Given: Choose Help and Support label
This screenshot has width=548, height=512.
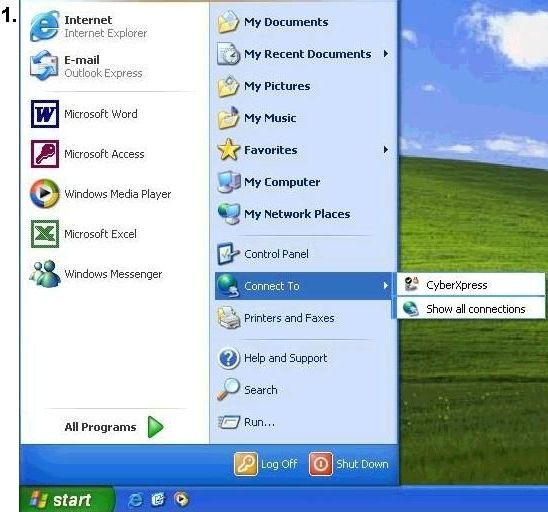Looking at the screenshot, I should tap(286, 358).
